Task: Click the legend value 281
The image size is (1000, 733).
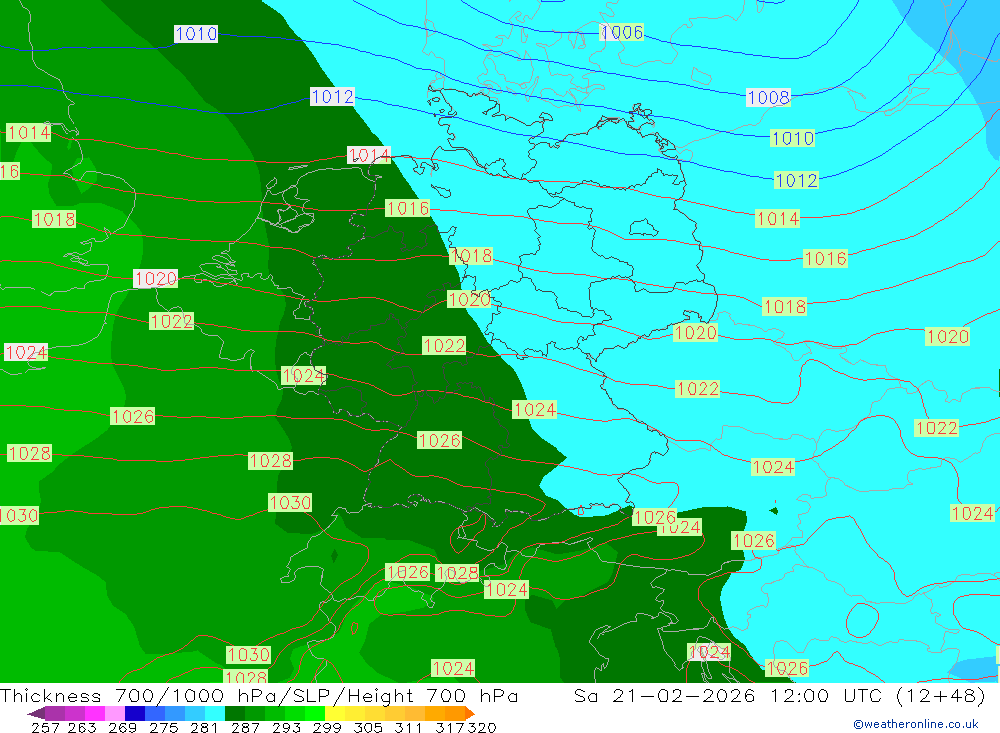Action: click(x=204, y=727)
